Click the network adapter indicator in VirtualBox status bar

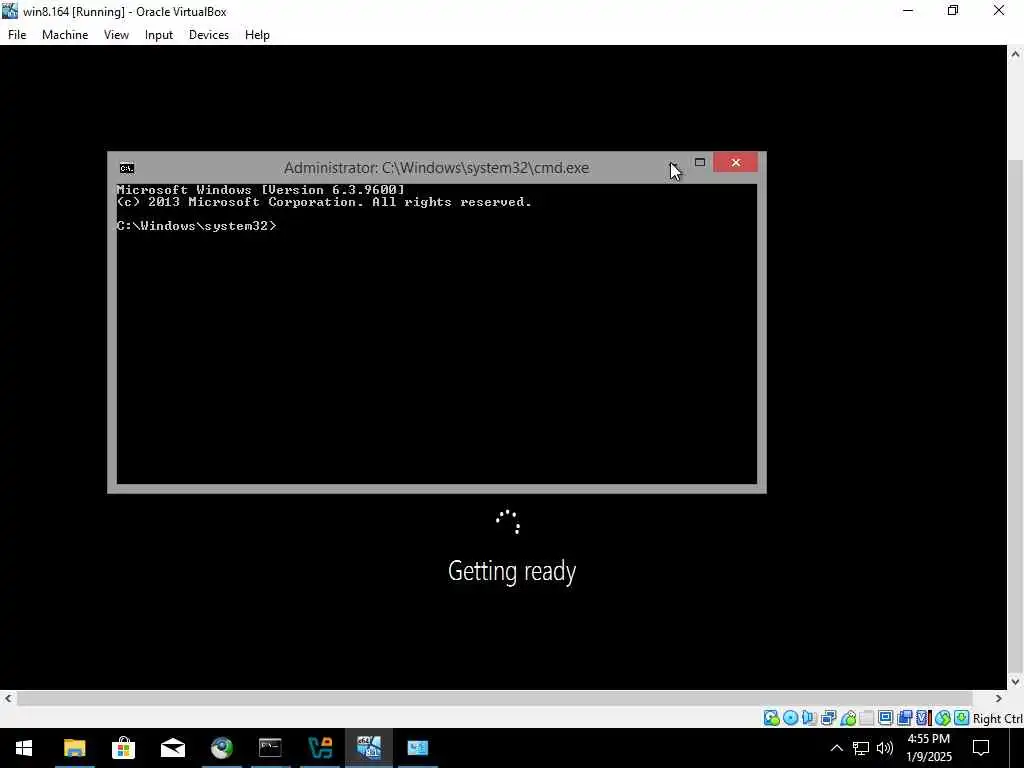pyautogui.click(x=828, y=718)
